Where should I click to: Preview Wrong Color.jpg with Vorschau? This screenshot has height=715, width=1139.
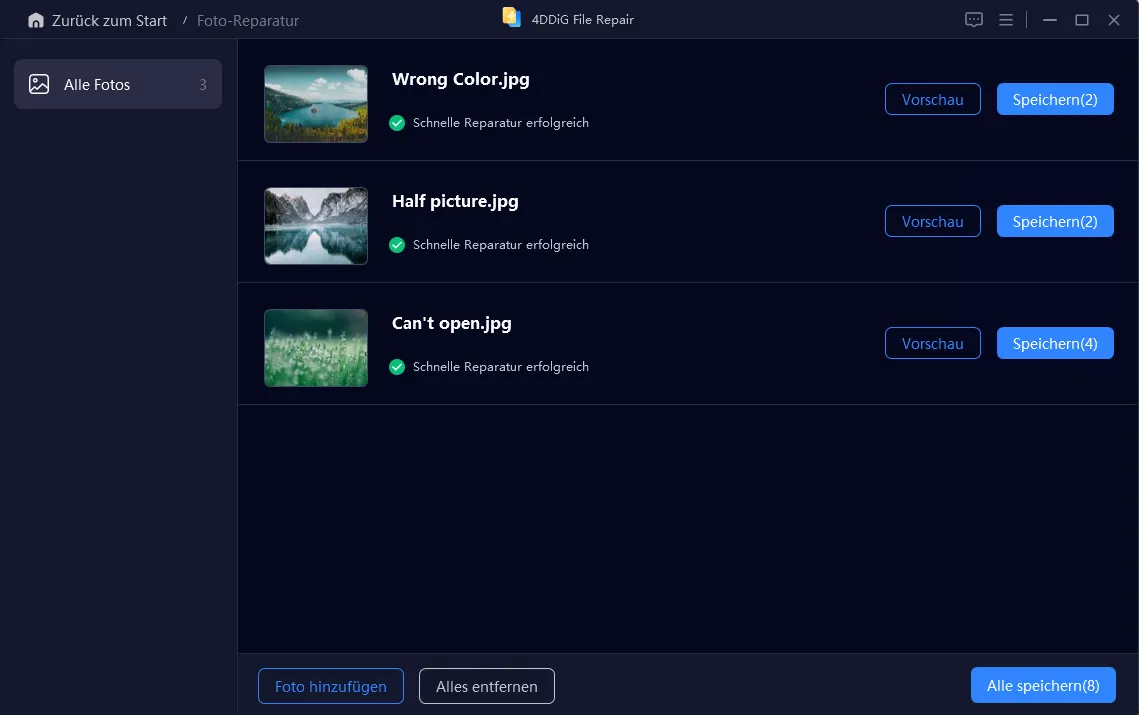tap(932, 99)
